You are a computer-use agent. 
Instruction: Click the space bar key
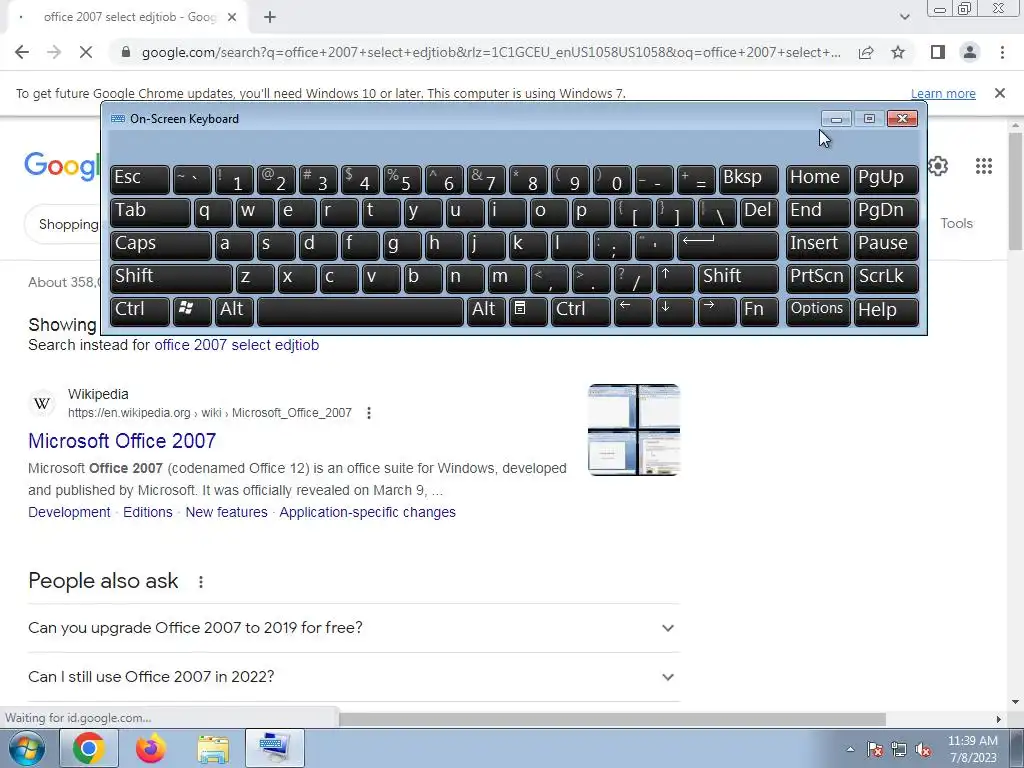360,311
